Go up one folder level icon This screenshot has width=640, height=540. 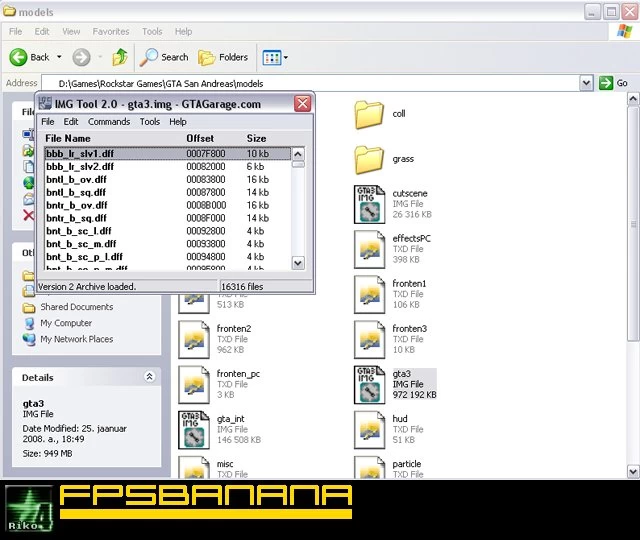coord(120,57)
